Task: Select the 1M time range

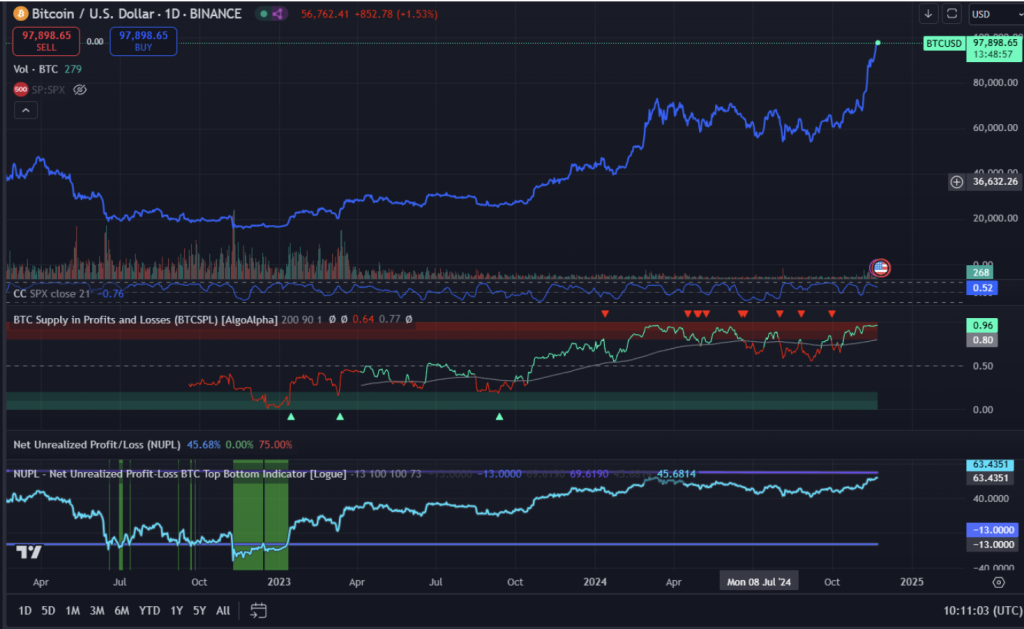Action: coord(73,610)
